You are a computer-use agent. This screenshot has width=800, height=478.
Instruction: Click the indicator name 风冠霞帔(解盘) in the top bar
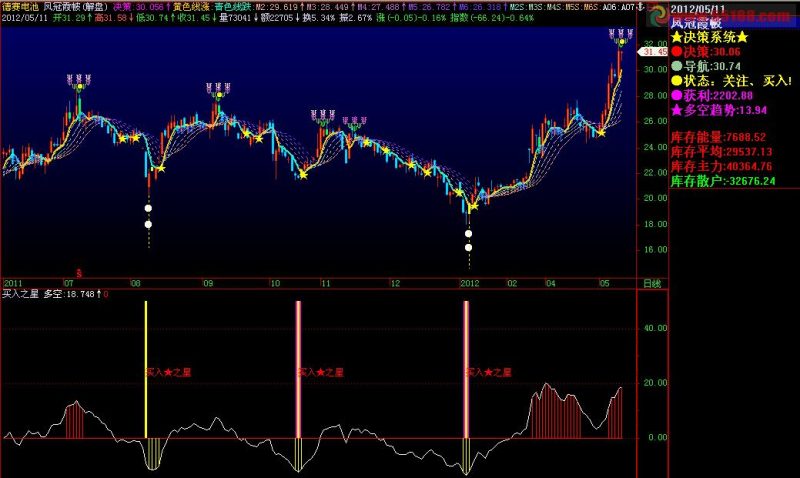[x=75, y=7]
